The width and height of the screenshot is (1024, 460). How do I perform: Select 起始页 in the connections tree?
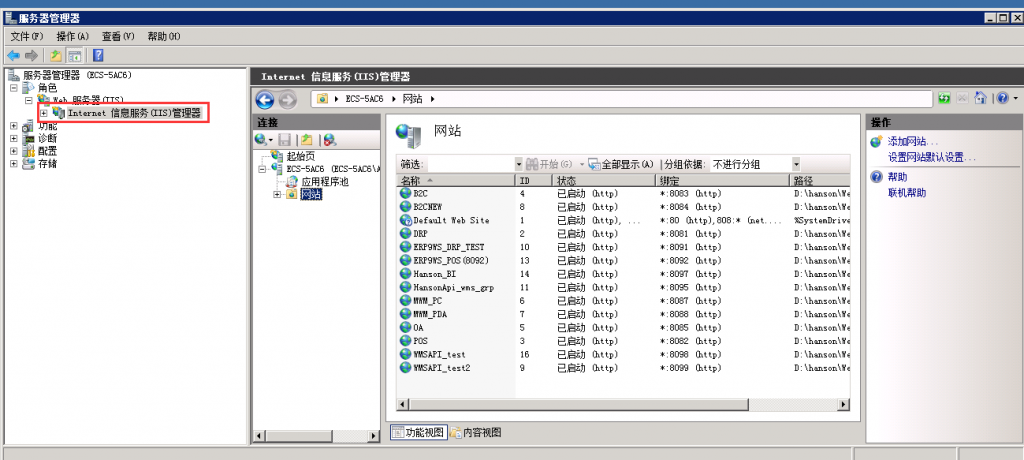click(x=300, y=156)
